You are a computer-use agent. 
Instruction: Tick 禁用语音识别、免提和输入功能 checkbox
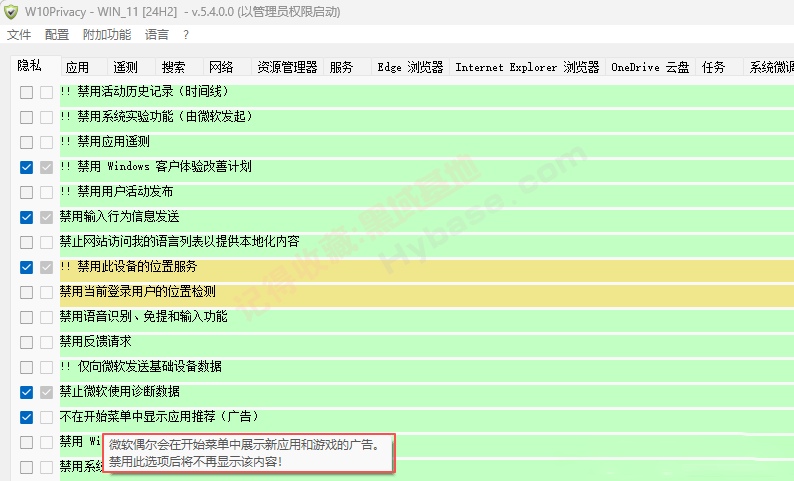(x=26, y=317)
